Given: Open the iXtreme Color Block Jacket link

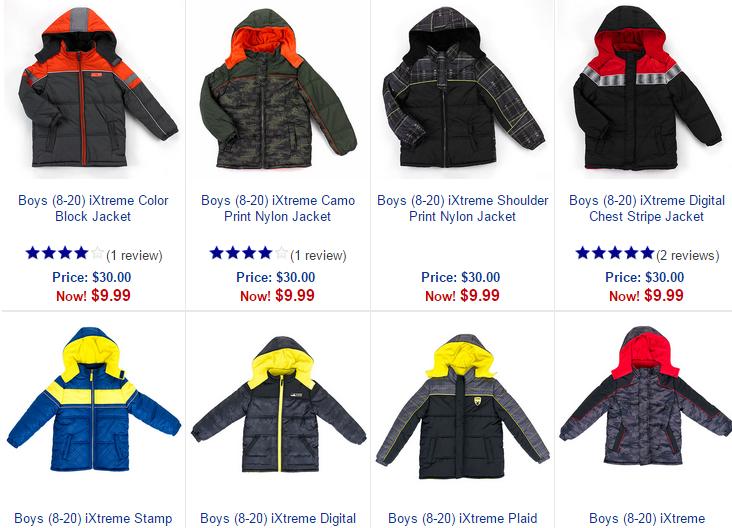Looking at the screenshot, I should [93, 208].
